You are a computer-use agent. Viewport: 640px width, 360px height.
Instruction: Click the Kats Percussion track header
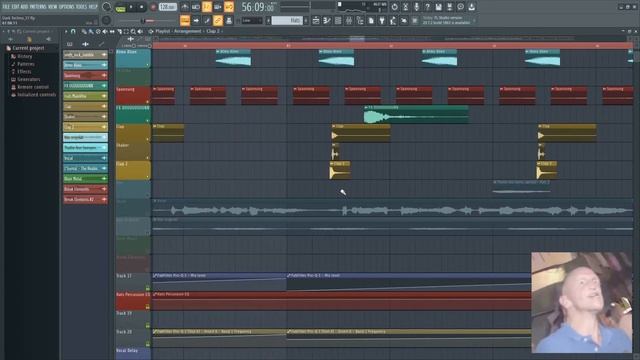[x=133, y=300]
